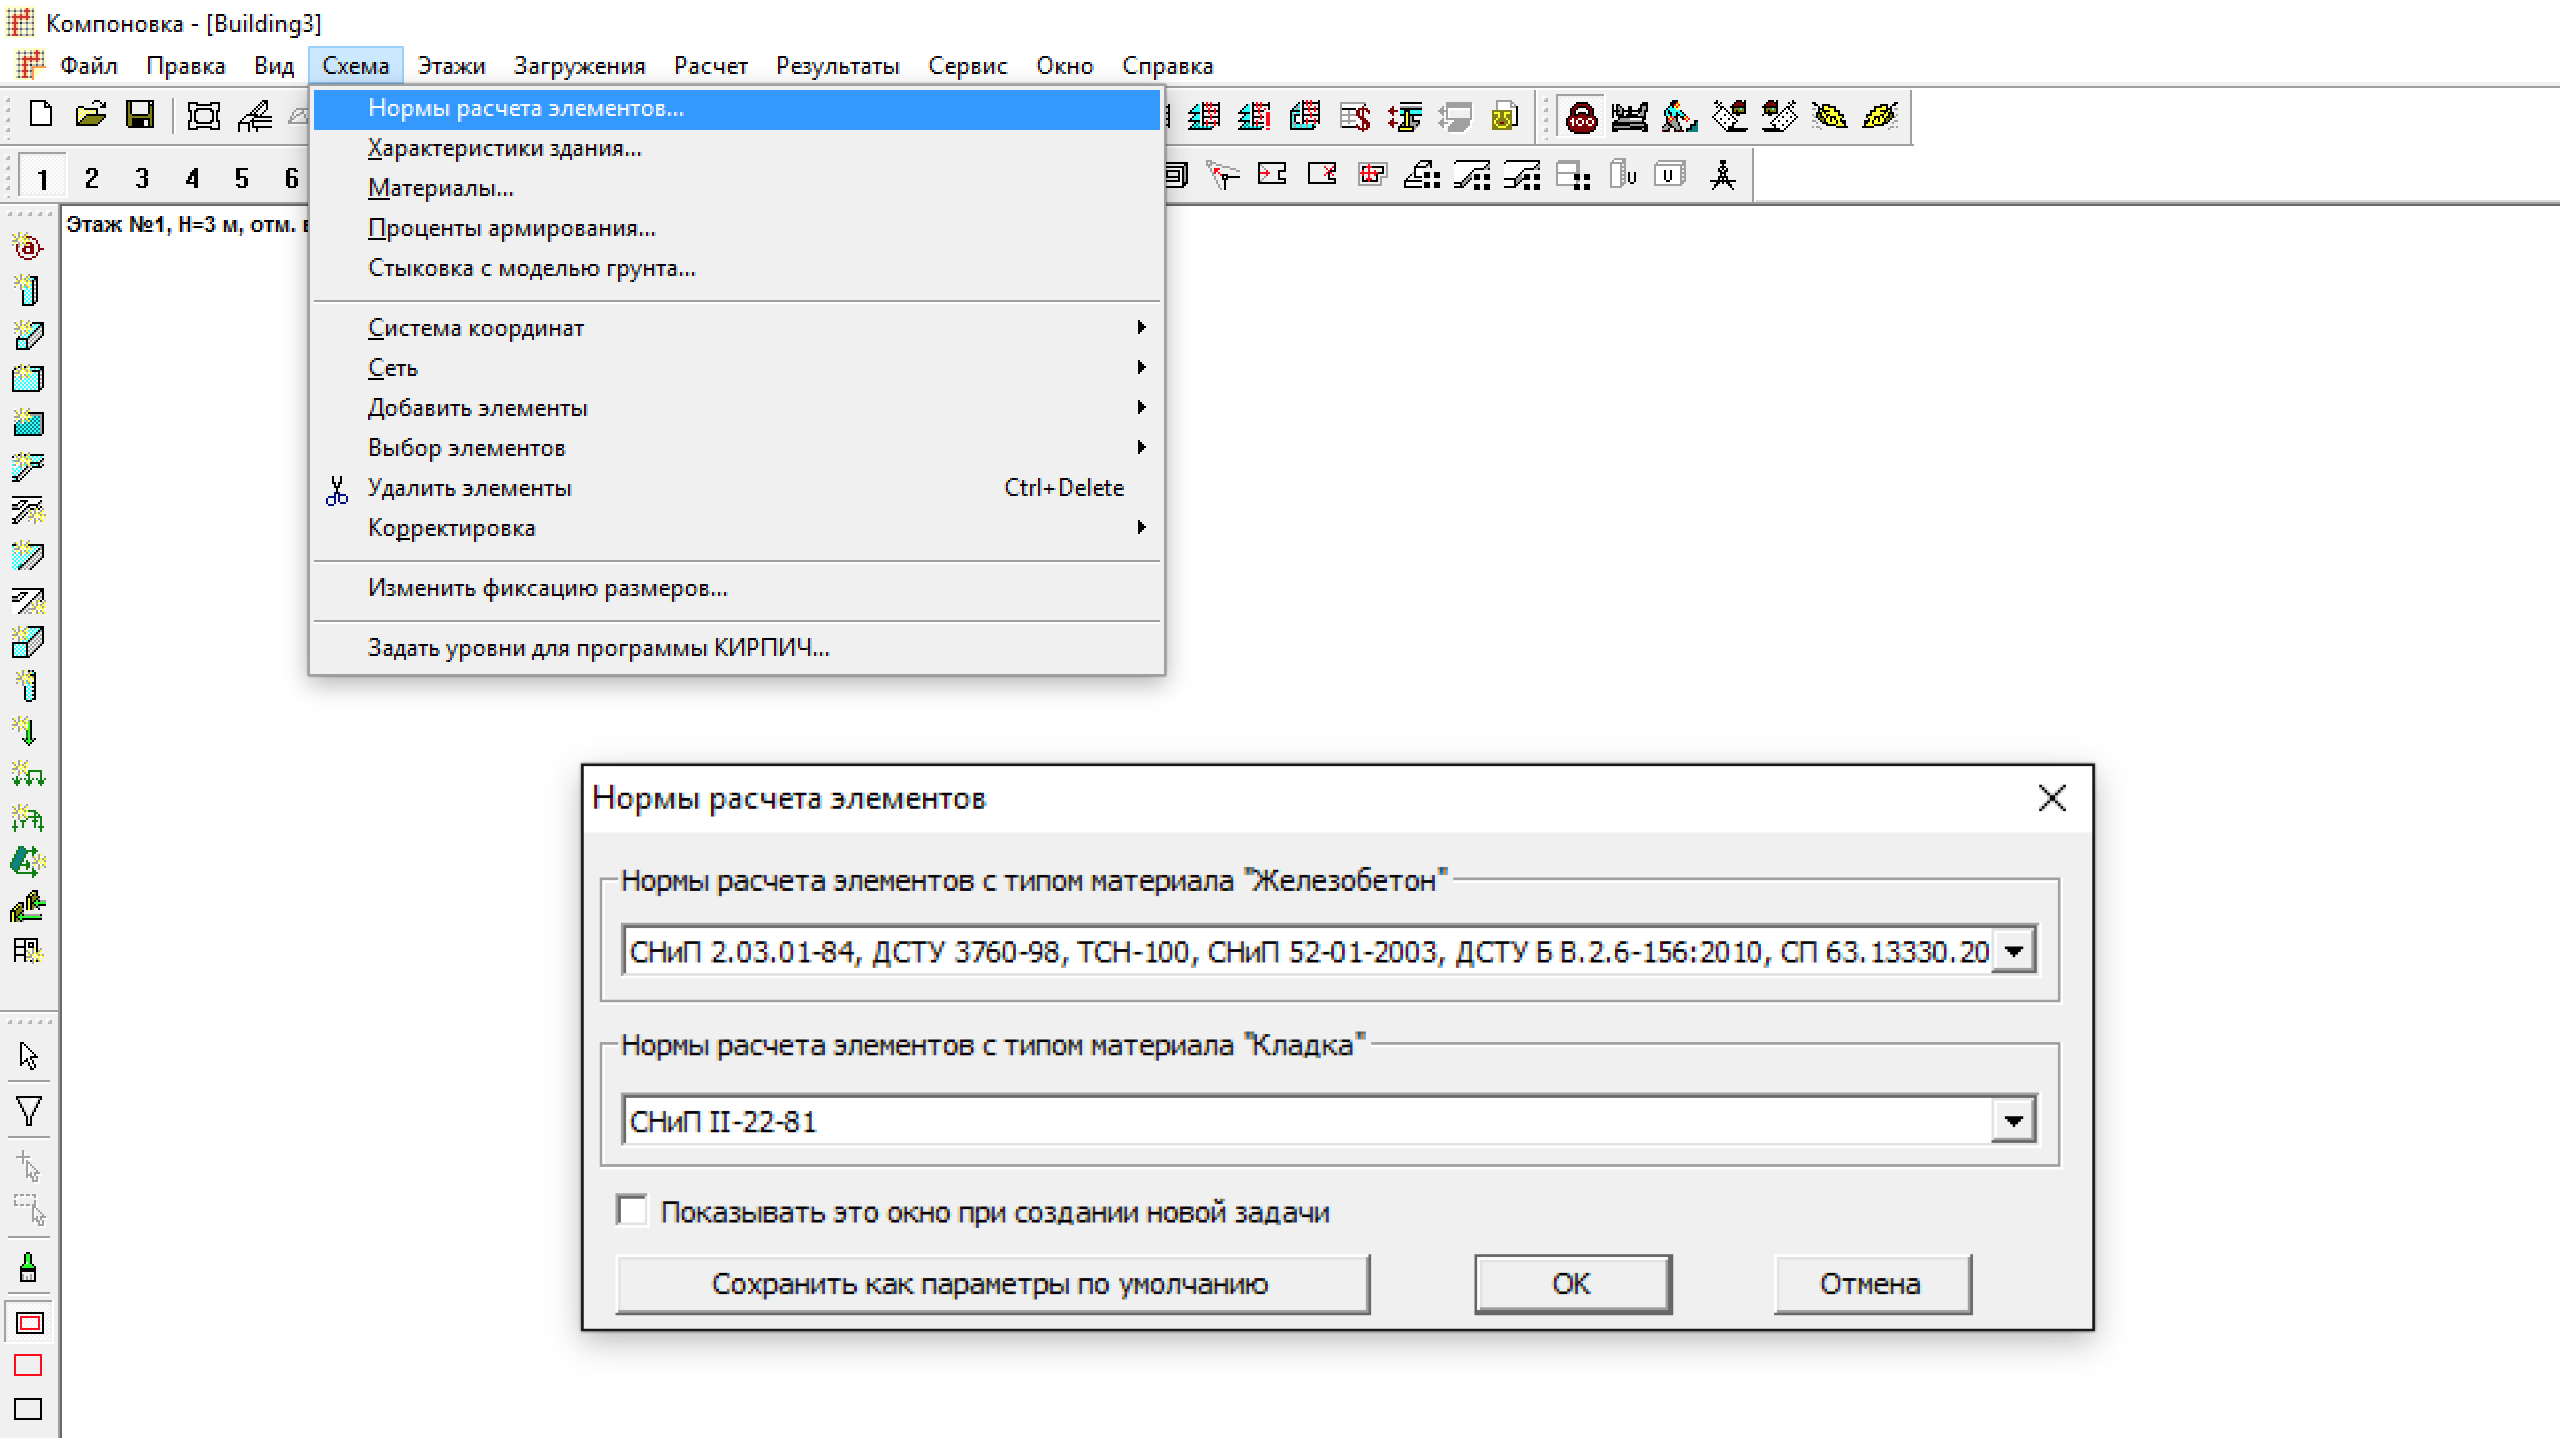This screenshot has width=2560, height=1438.
Task: Click the Отмена button
Action: [1871, 1284]
